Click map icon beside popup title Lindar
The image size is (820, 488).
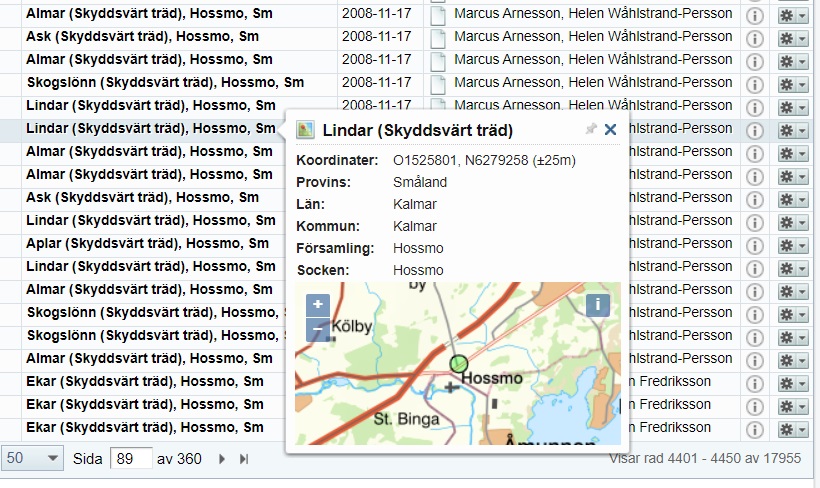click(x=306, y=130)
